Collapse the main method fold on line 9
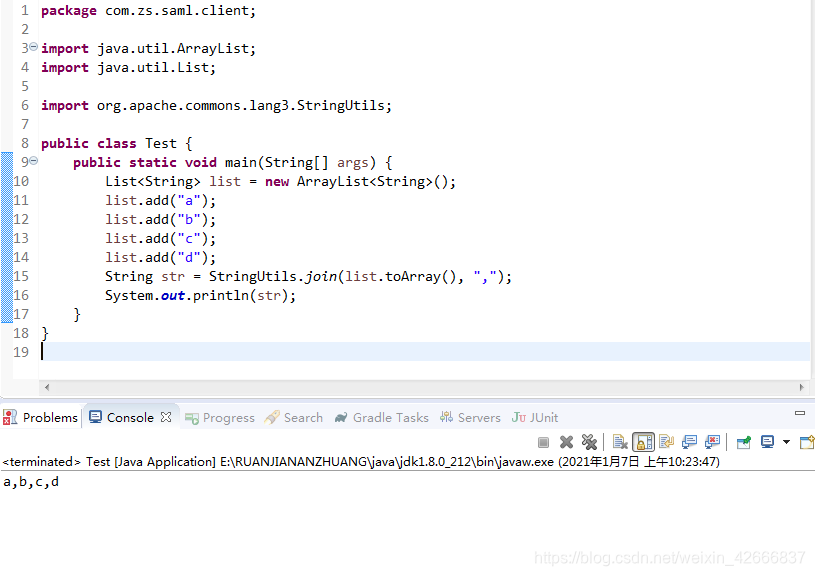 click(33, 160)
